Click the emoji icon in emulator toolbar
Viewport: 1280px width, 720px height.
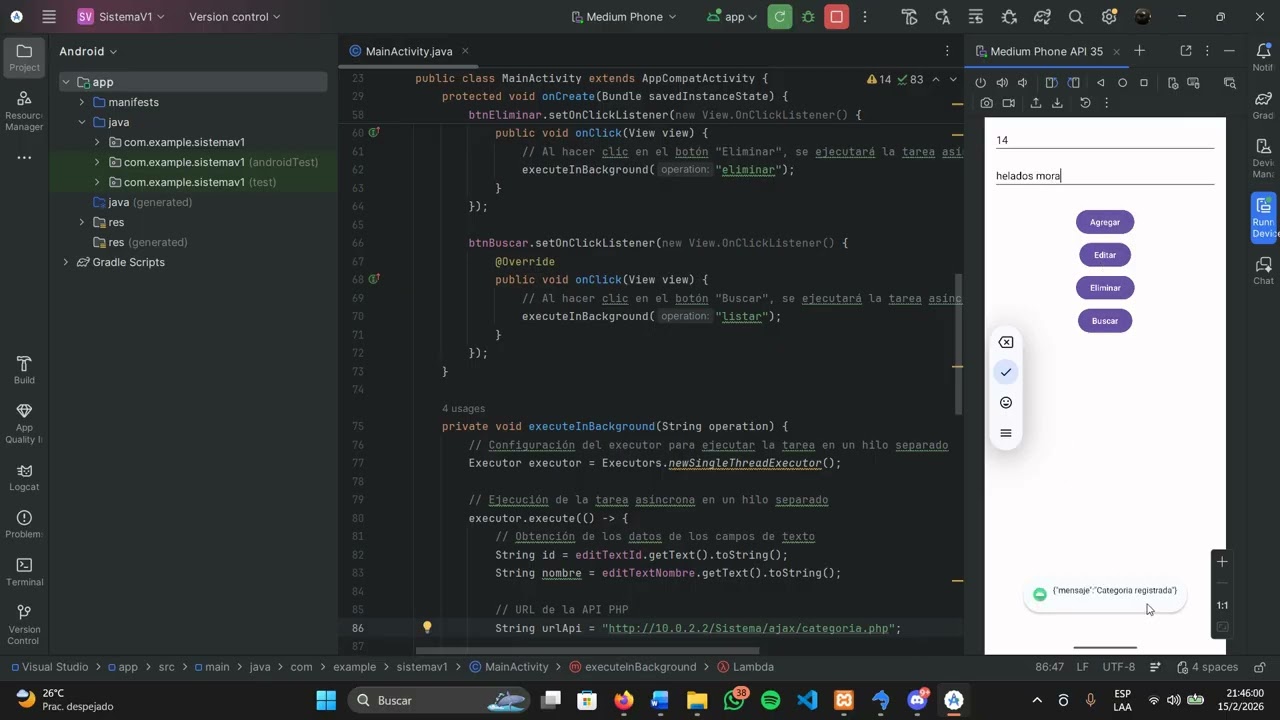(x=1006, y=403)
